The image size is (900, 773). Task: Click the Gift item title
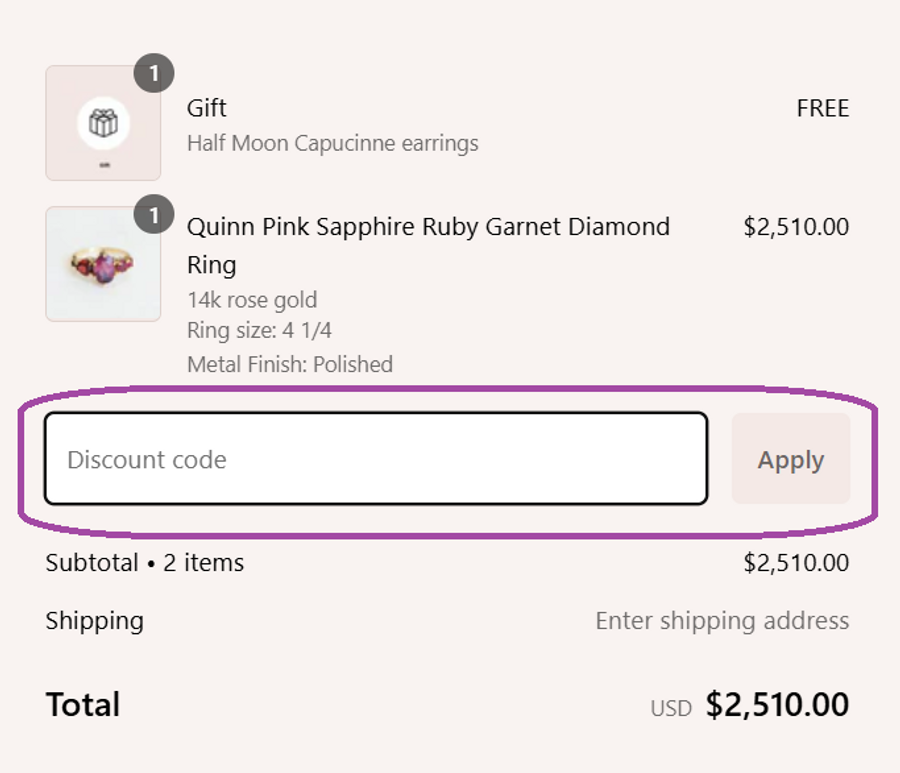click(x=207, y=108)
